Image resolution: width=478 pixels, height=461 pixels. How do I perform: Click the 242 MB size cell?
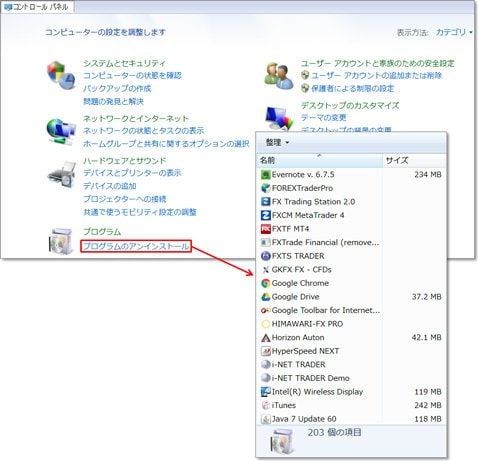point(428,405)
